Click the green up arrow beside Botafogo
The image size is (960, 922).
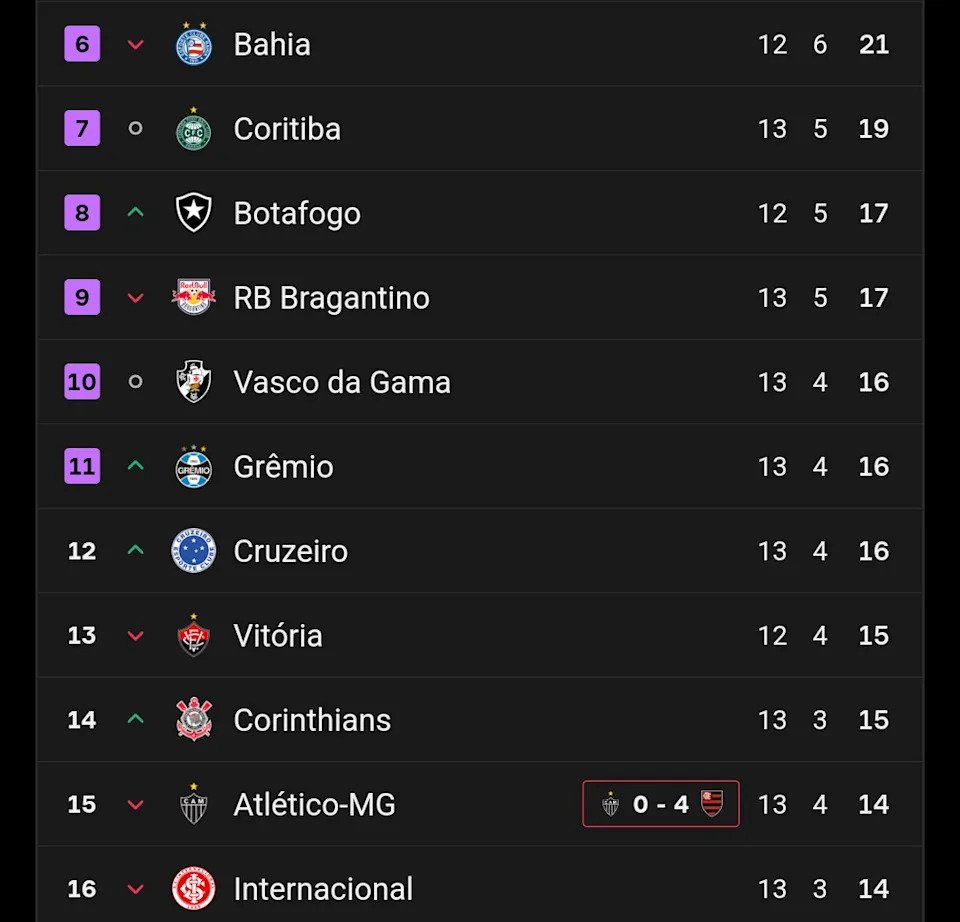click(x=136, y=213)
